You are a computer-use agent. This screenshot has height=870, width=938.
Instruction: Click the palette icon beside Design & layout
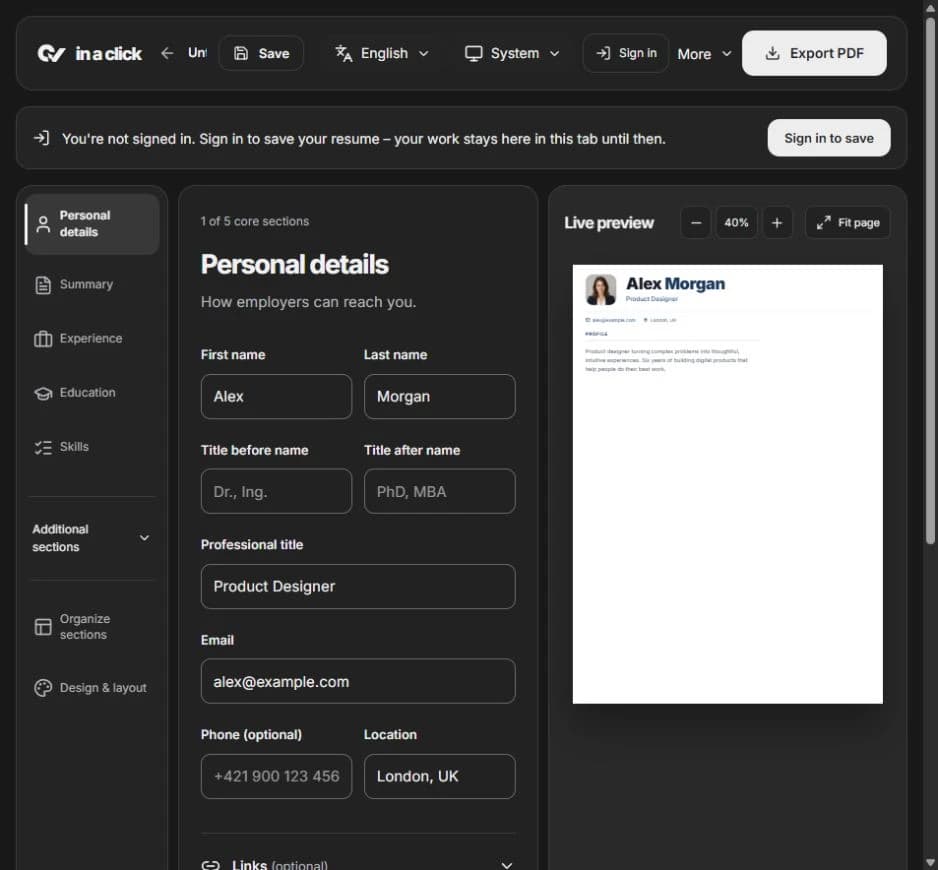pyautogui.click(x=43, y=688)
